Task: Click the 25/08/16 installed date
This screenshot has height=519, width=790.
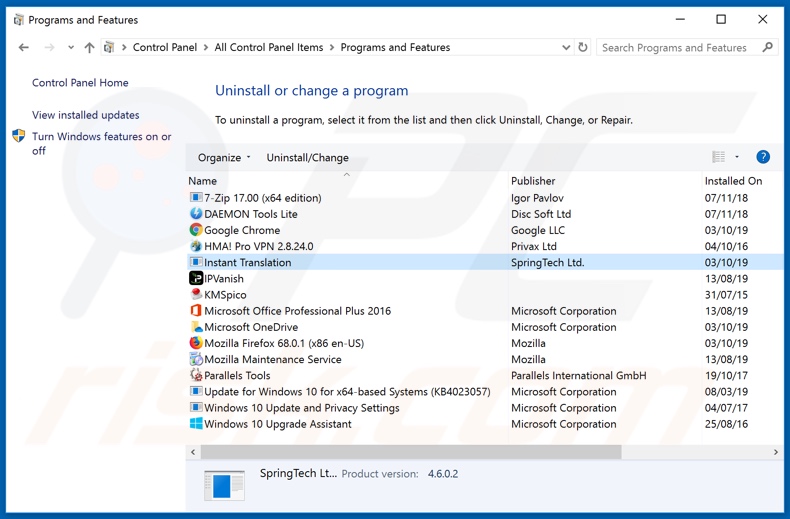Action: pos(726,423)
